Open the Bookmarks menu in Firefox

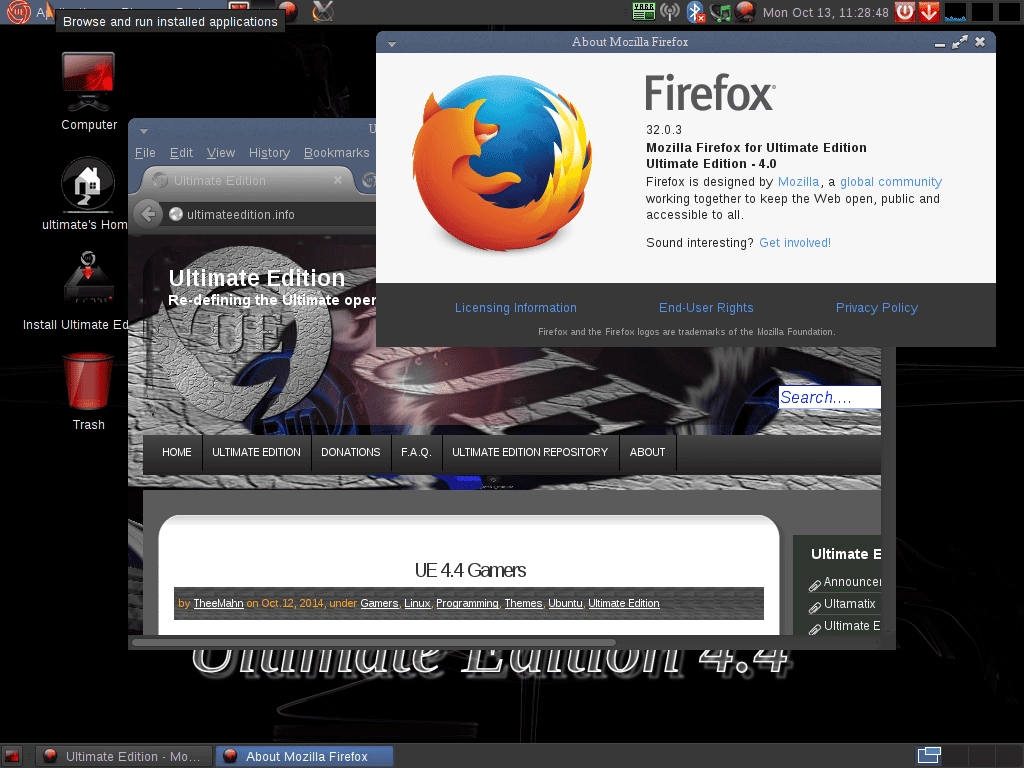[336, 153]
